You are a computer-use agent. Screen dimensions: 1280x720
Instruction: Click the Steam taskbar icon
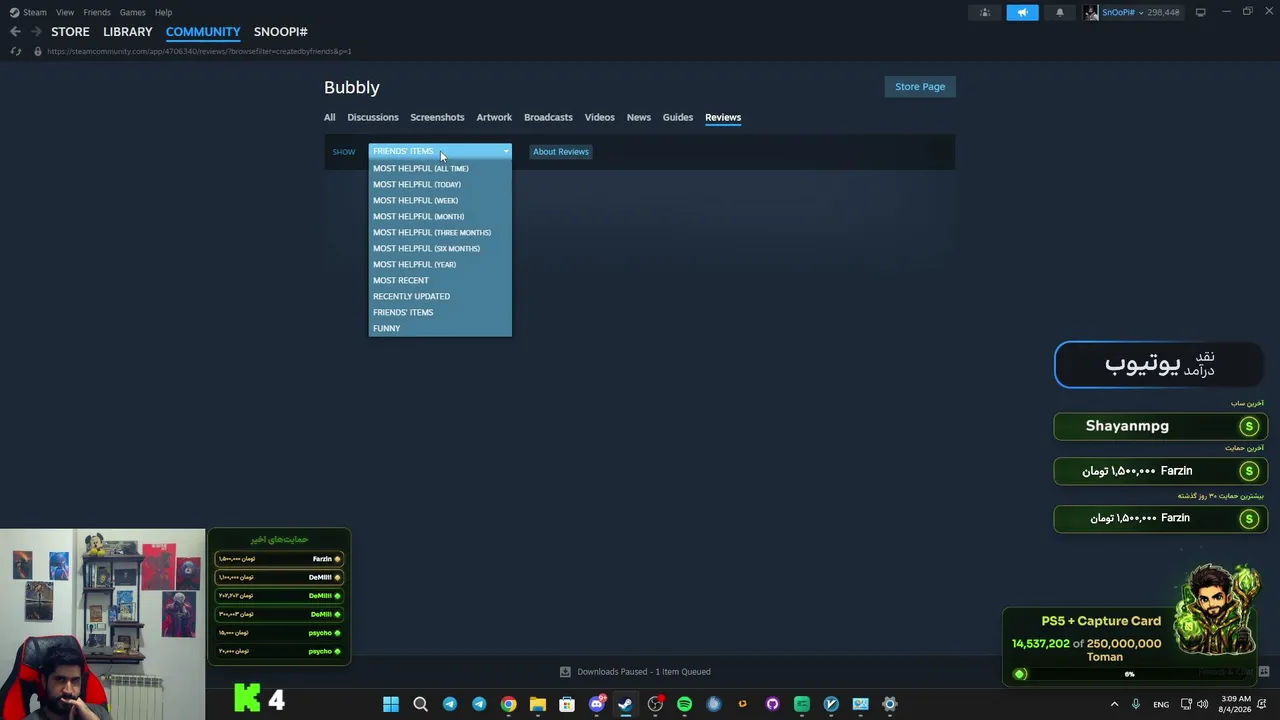click(625, 704)
